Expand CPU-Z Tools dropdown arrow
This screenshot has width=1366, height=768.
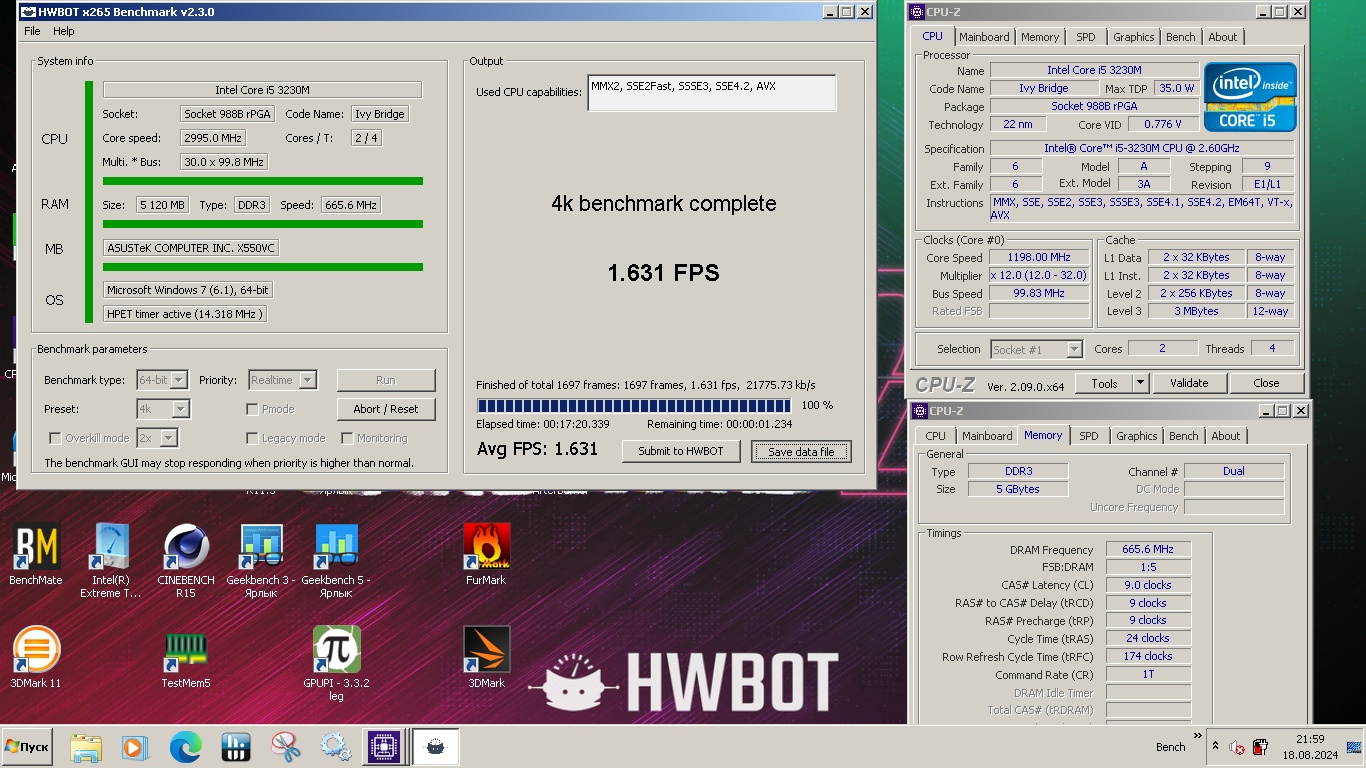point(1140,383)
